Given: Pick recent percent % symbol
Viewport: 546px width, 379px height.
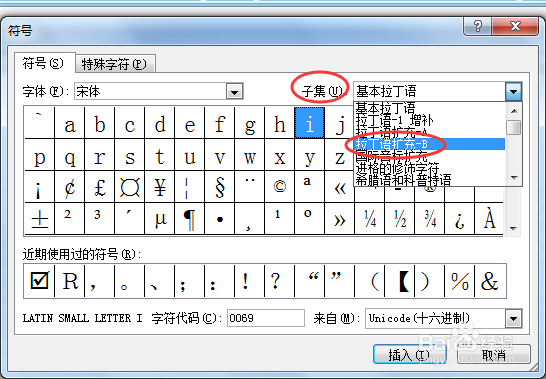Looking at the screenshot, I should click(460, 281).
